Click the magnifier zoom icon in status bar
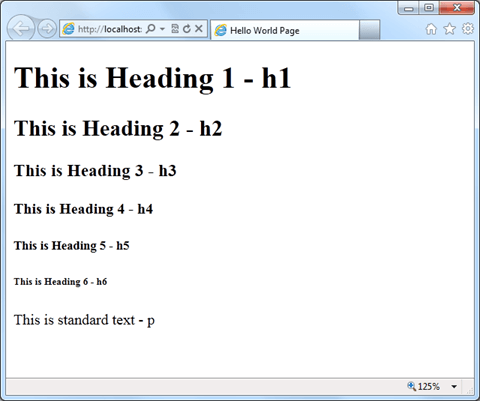 click(411, 386)
